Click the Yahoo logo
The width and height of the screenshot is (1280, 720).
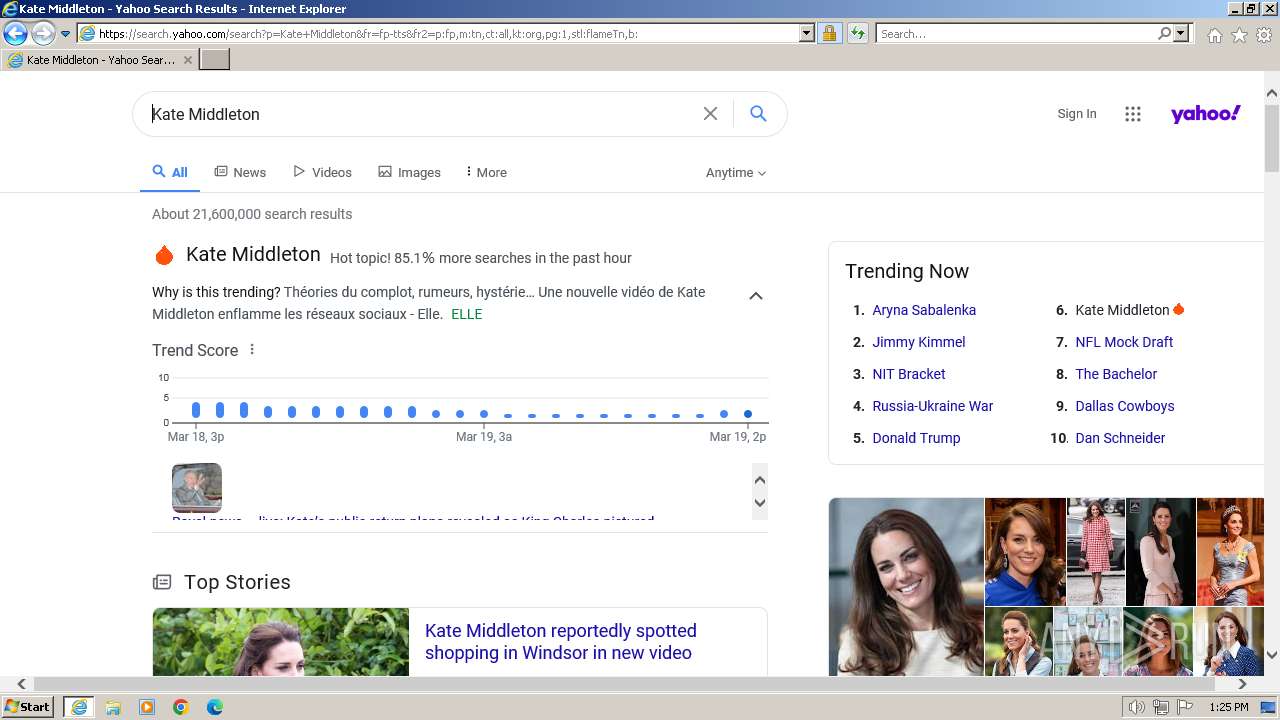point(1206,114)
